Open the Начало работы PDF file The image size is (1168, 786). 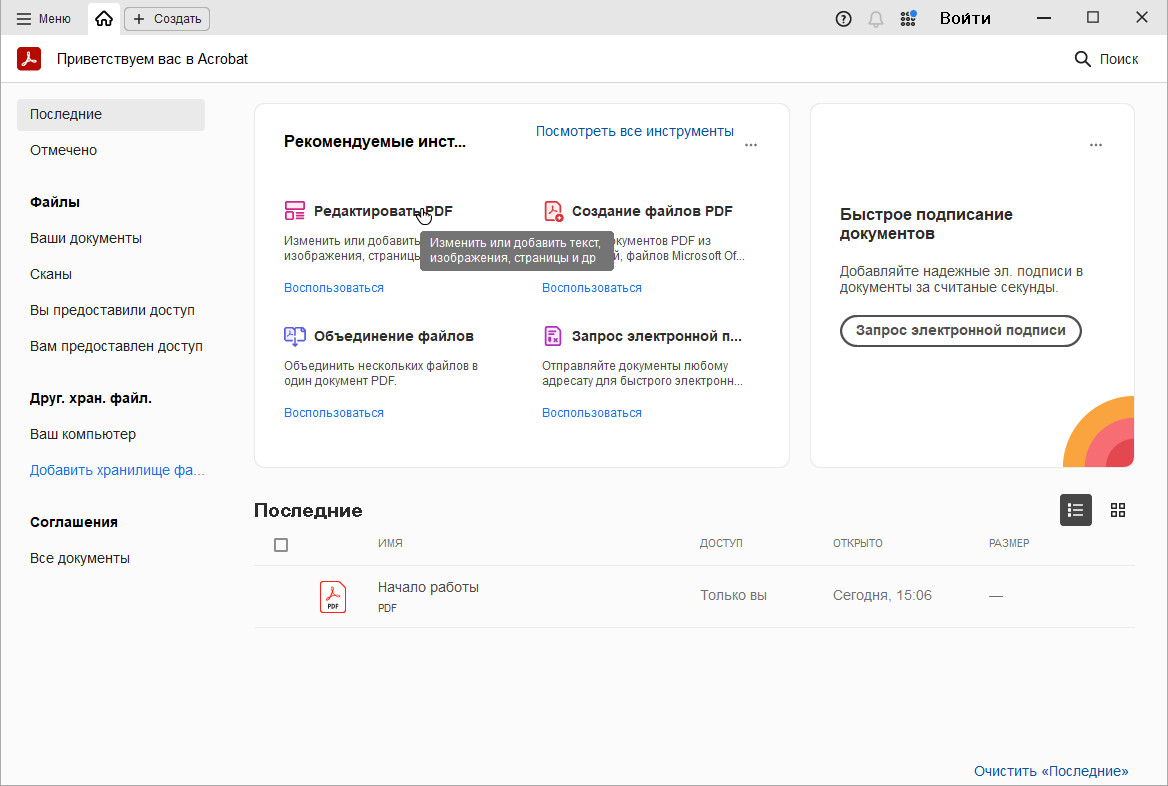coord(428,588)
